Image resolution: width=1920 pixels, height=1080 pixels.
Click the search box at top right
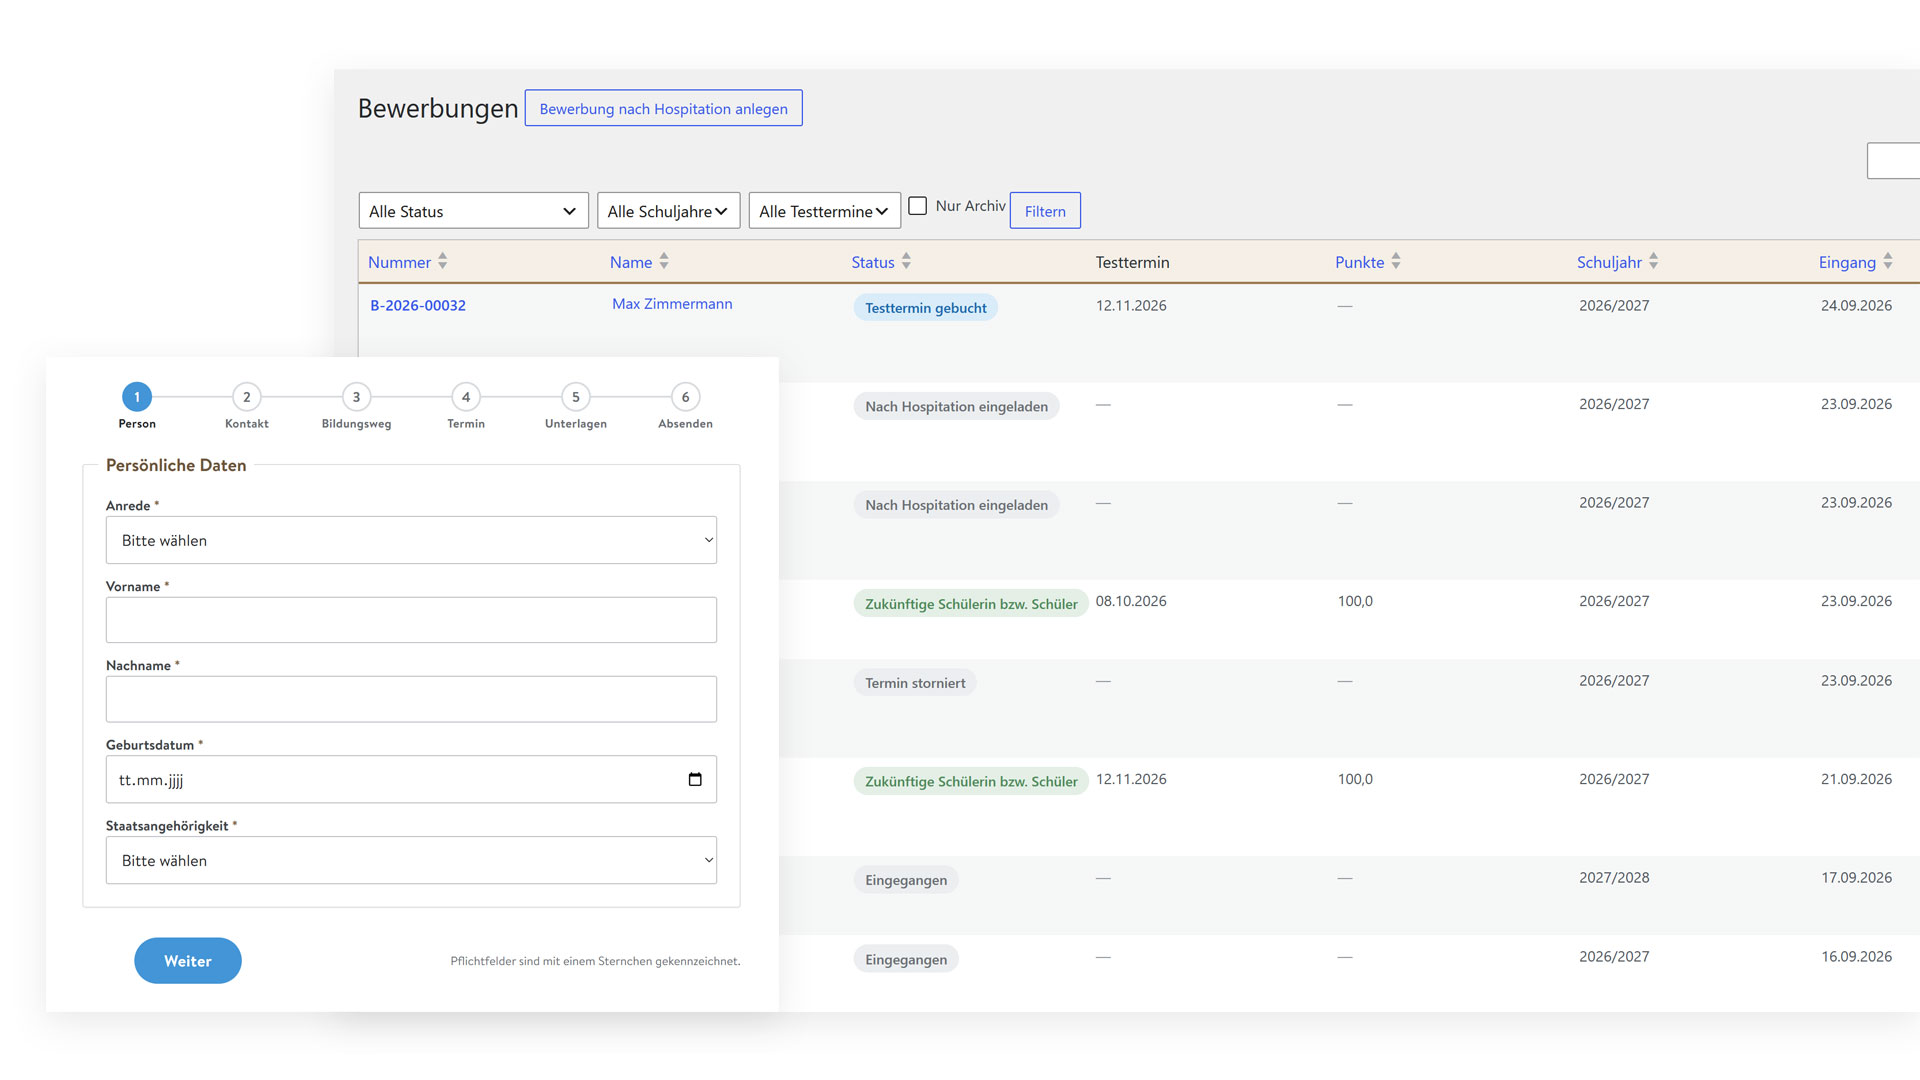1893,161
